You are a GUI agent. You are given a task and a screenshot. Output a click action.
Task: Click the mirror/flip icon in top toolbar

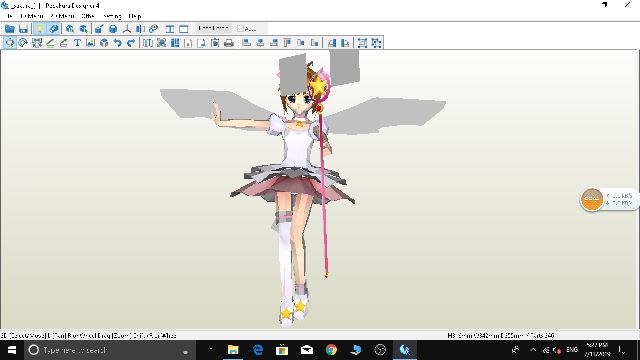coord(140,29)
